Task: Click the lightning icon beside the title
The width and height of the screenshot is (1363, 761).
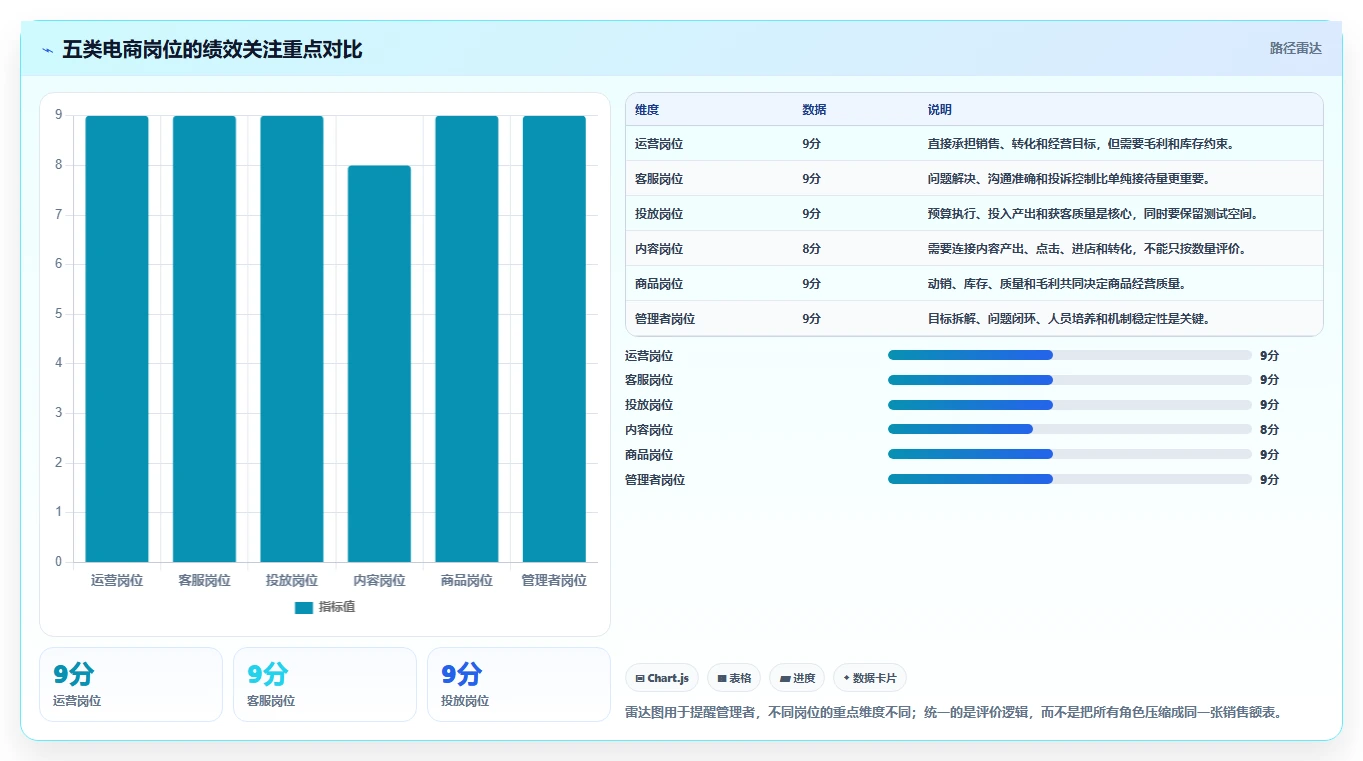Action: (48, 50)
